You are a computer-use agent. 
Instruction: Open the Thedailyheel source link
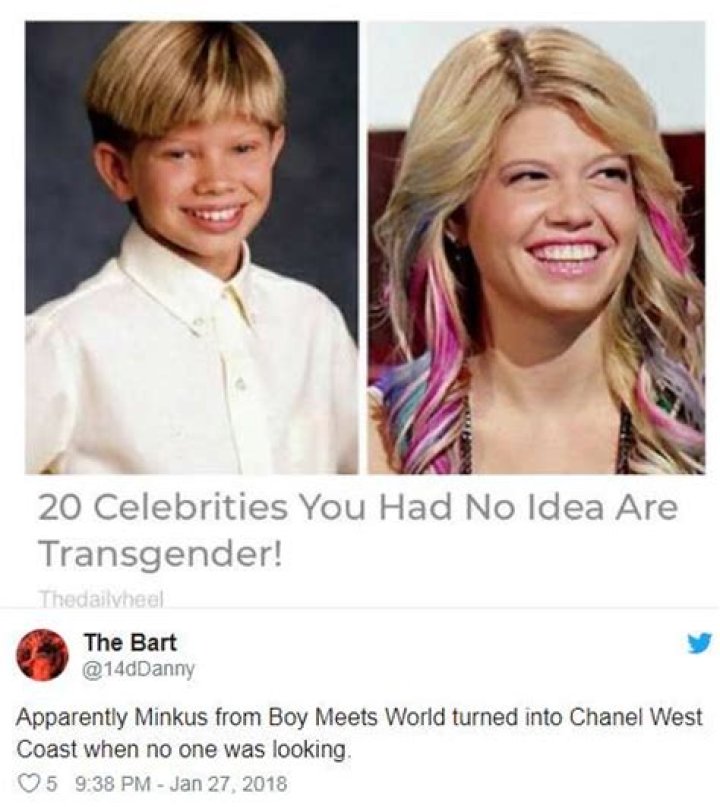pyautogui.click(x=102, y=598)
